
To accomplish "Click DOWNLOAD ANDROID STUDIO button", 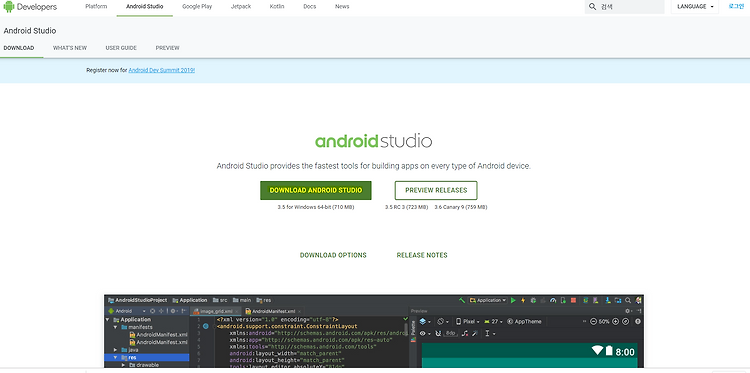I will click(316, 190).
